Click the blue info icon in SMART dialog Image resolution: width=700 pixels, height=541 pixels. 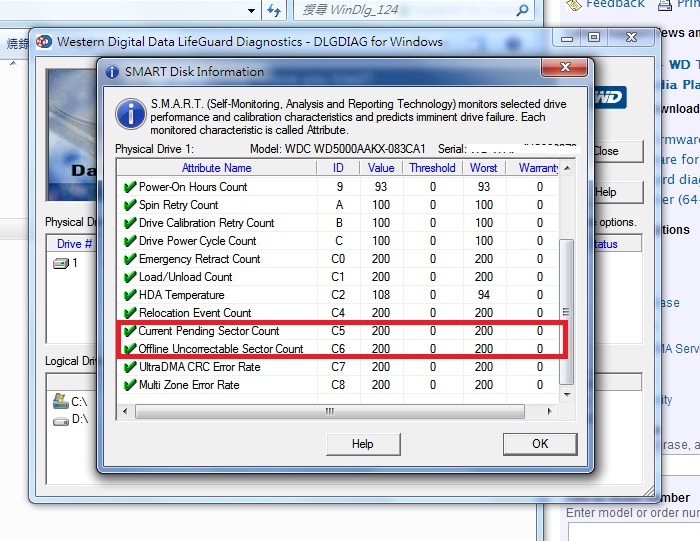pos(131,114)
